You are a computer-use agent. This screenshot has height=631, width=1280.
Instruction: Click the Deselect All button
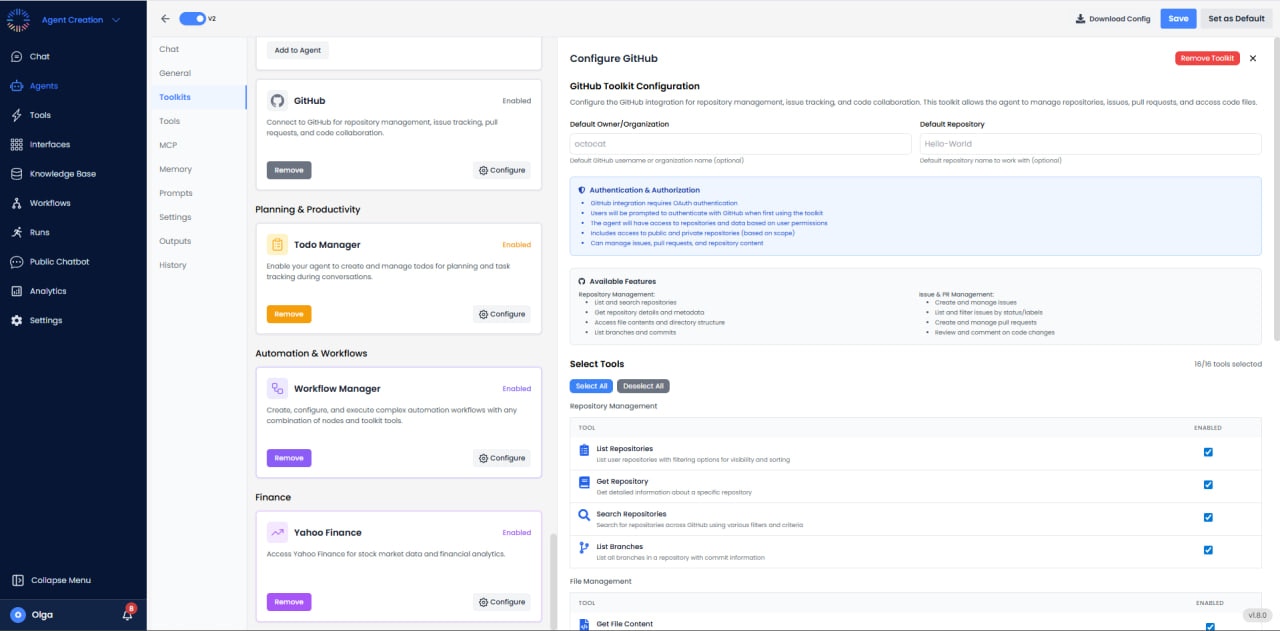[643, 385]
